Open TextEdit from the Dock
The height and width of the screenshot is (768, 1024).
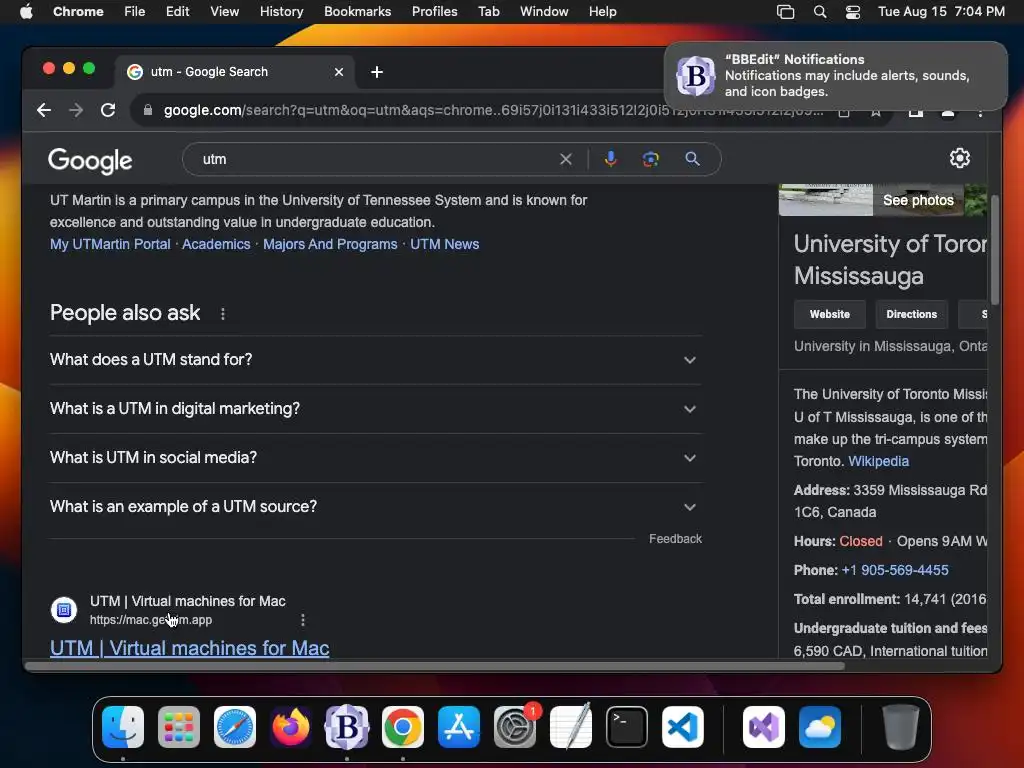pos(571,727)
